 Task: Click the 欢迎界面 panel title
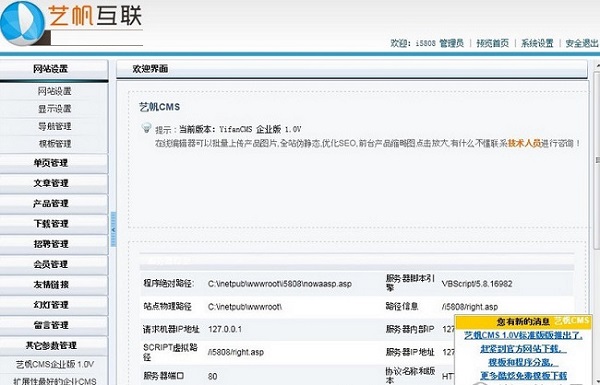[150, 69]
